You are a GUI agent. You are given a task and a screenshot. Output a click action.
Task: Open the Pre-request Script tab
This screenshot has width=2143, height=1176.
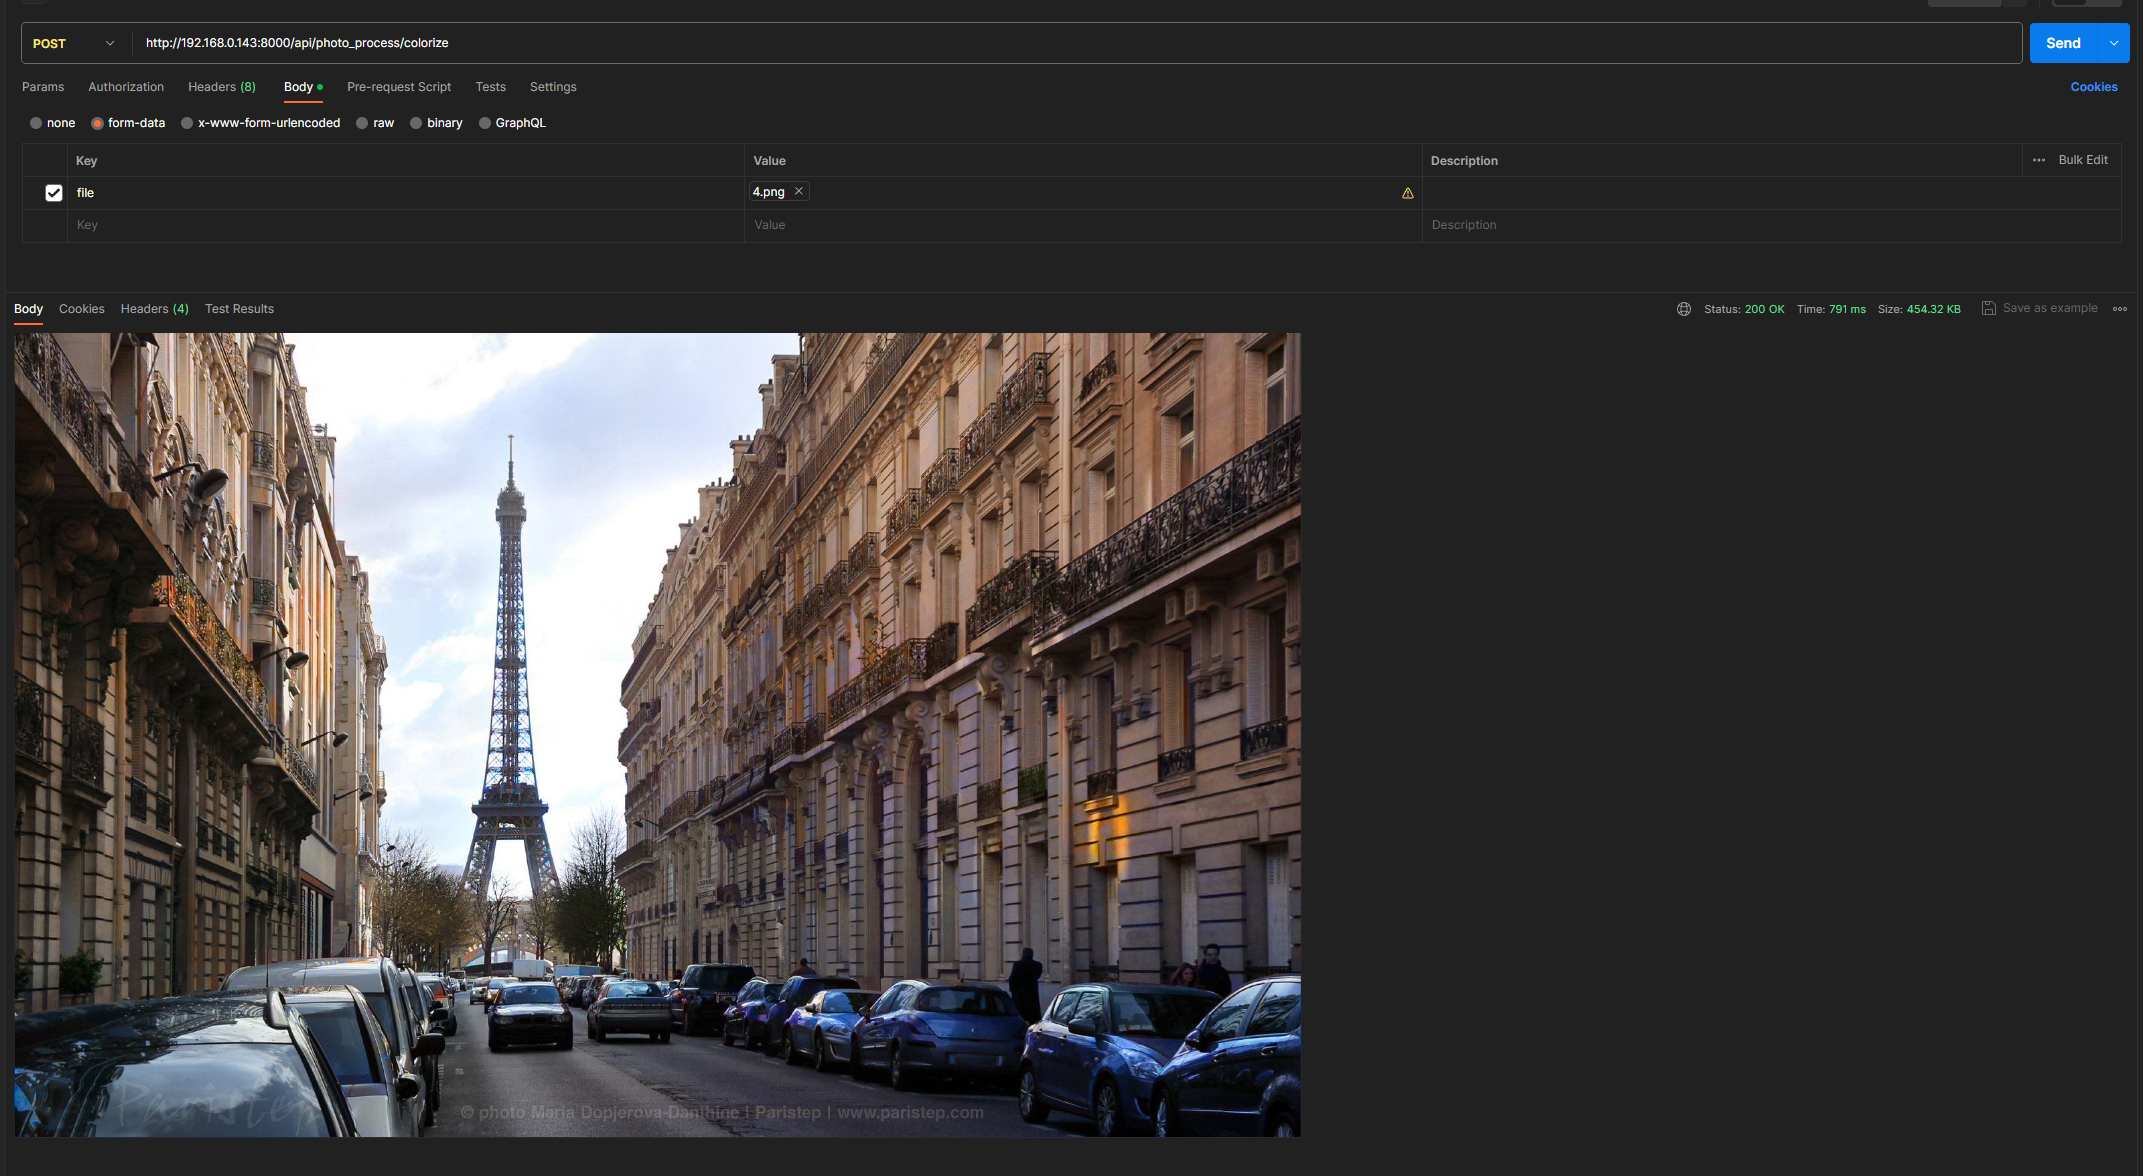399,87
